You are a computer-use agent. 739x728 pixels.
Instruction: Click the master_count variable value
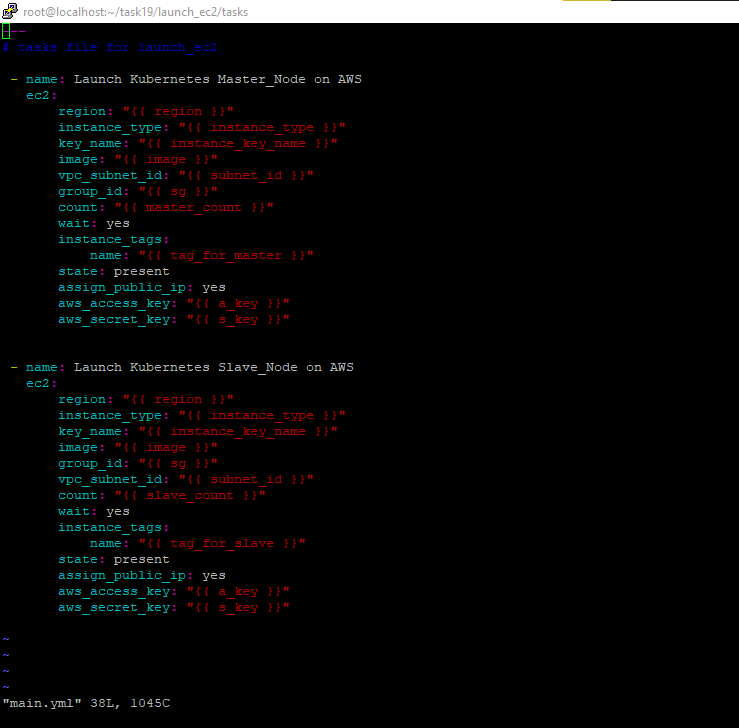194,207
